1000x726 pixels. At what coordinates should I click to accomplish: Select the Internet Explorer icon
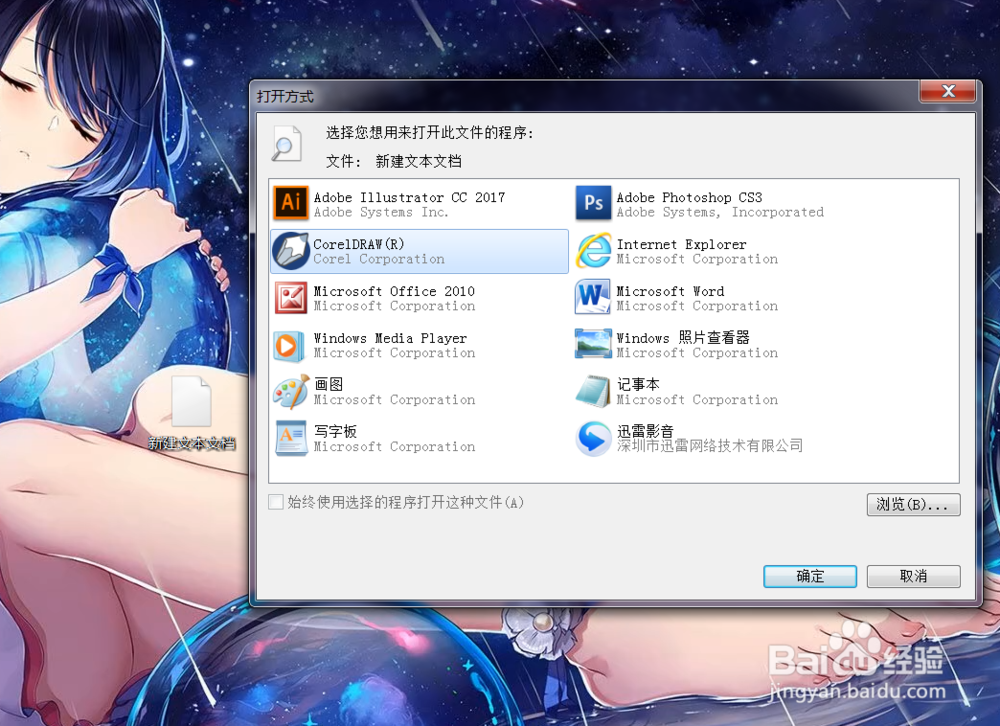click(x=593, y=250)
